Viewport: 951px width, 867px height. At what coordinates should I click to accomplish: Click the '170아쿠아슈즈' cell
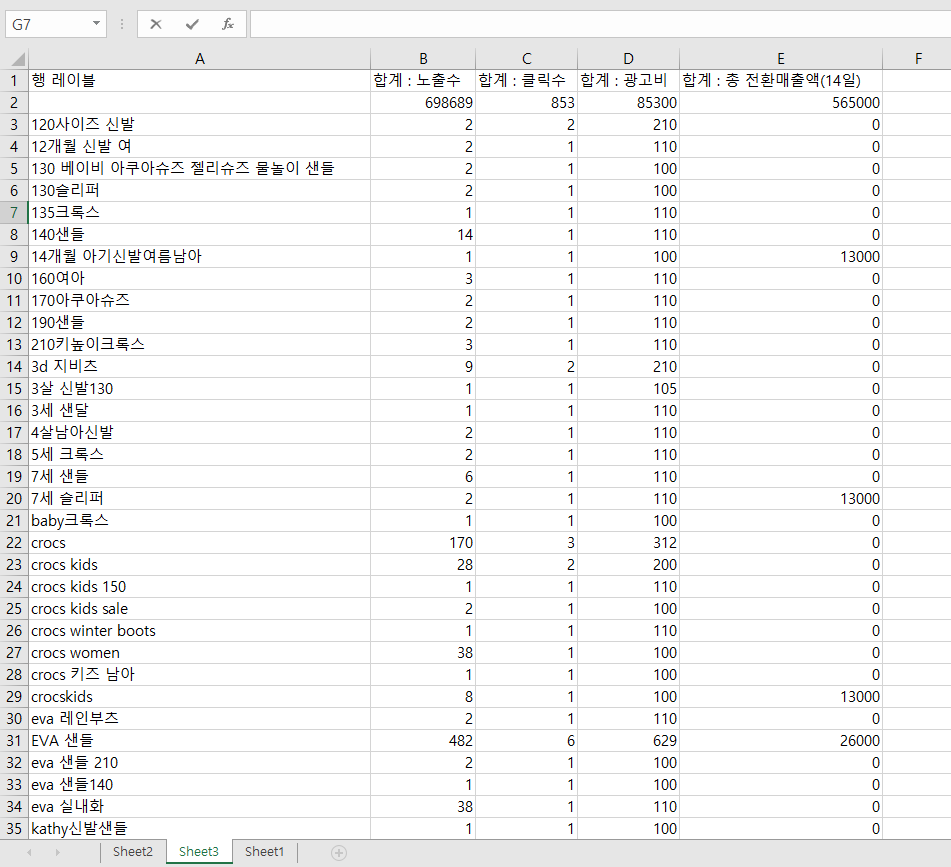200,301
